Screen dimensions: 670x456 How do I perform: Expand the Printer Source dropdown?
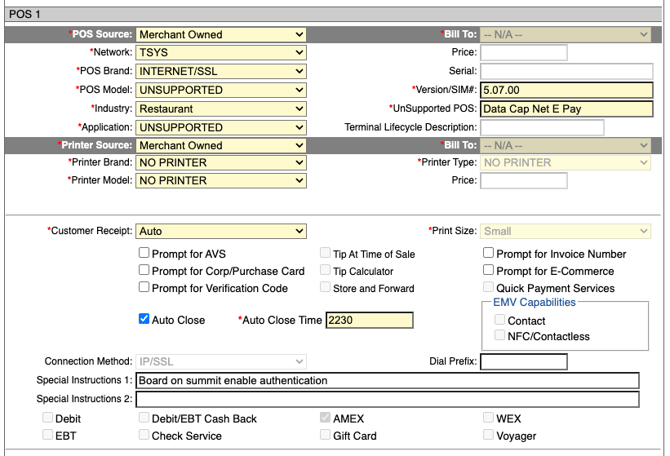click(221, 145)
